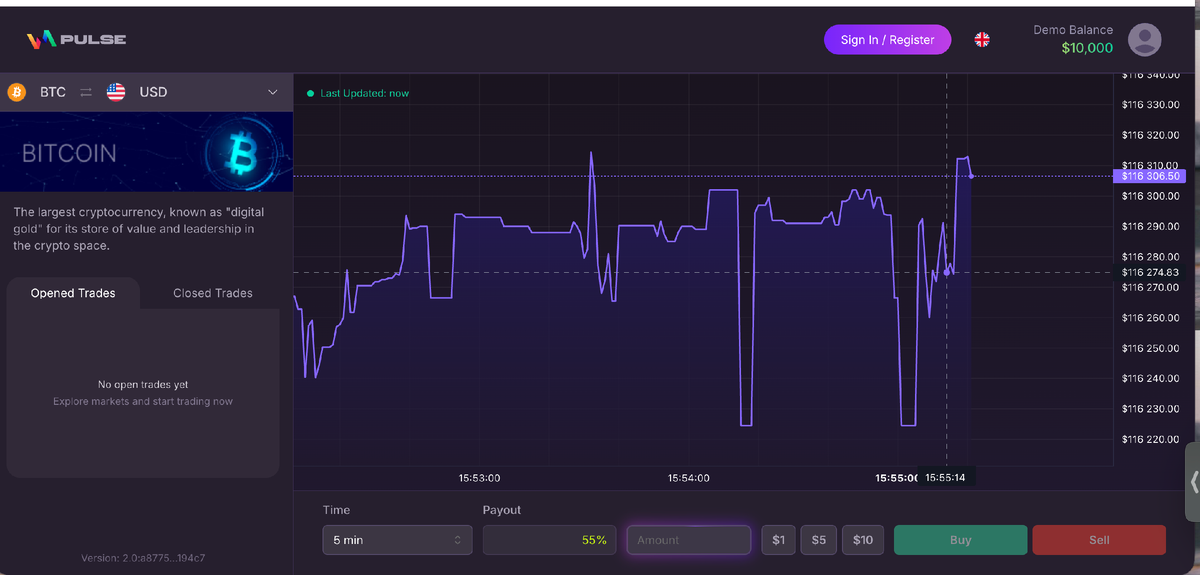
Task: Click the swap arrows between BTC and USD
Action: (86, 92)
